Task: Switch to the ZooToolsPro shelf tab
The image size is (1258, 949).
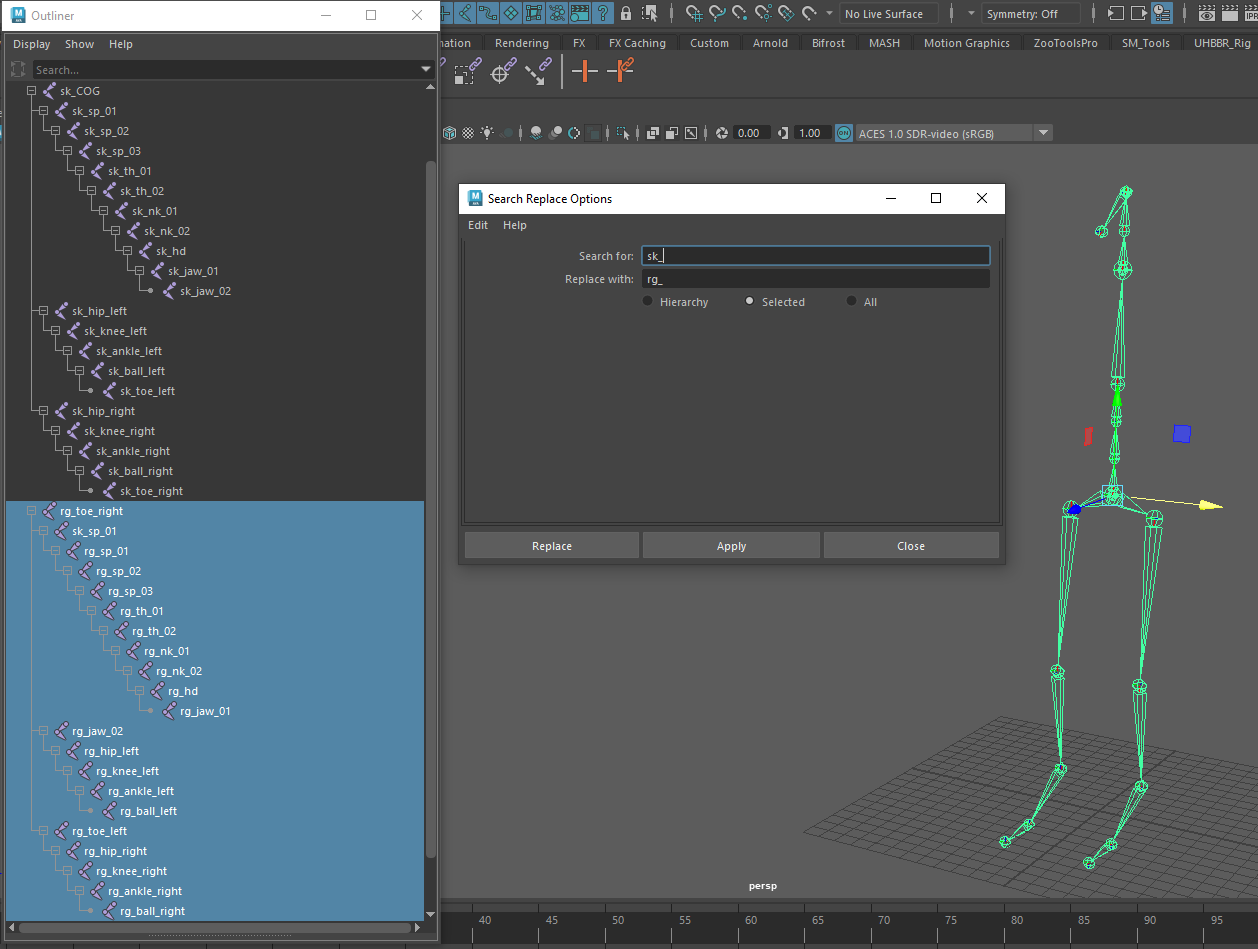Action: 1065,43
